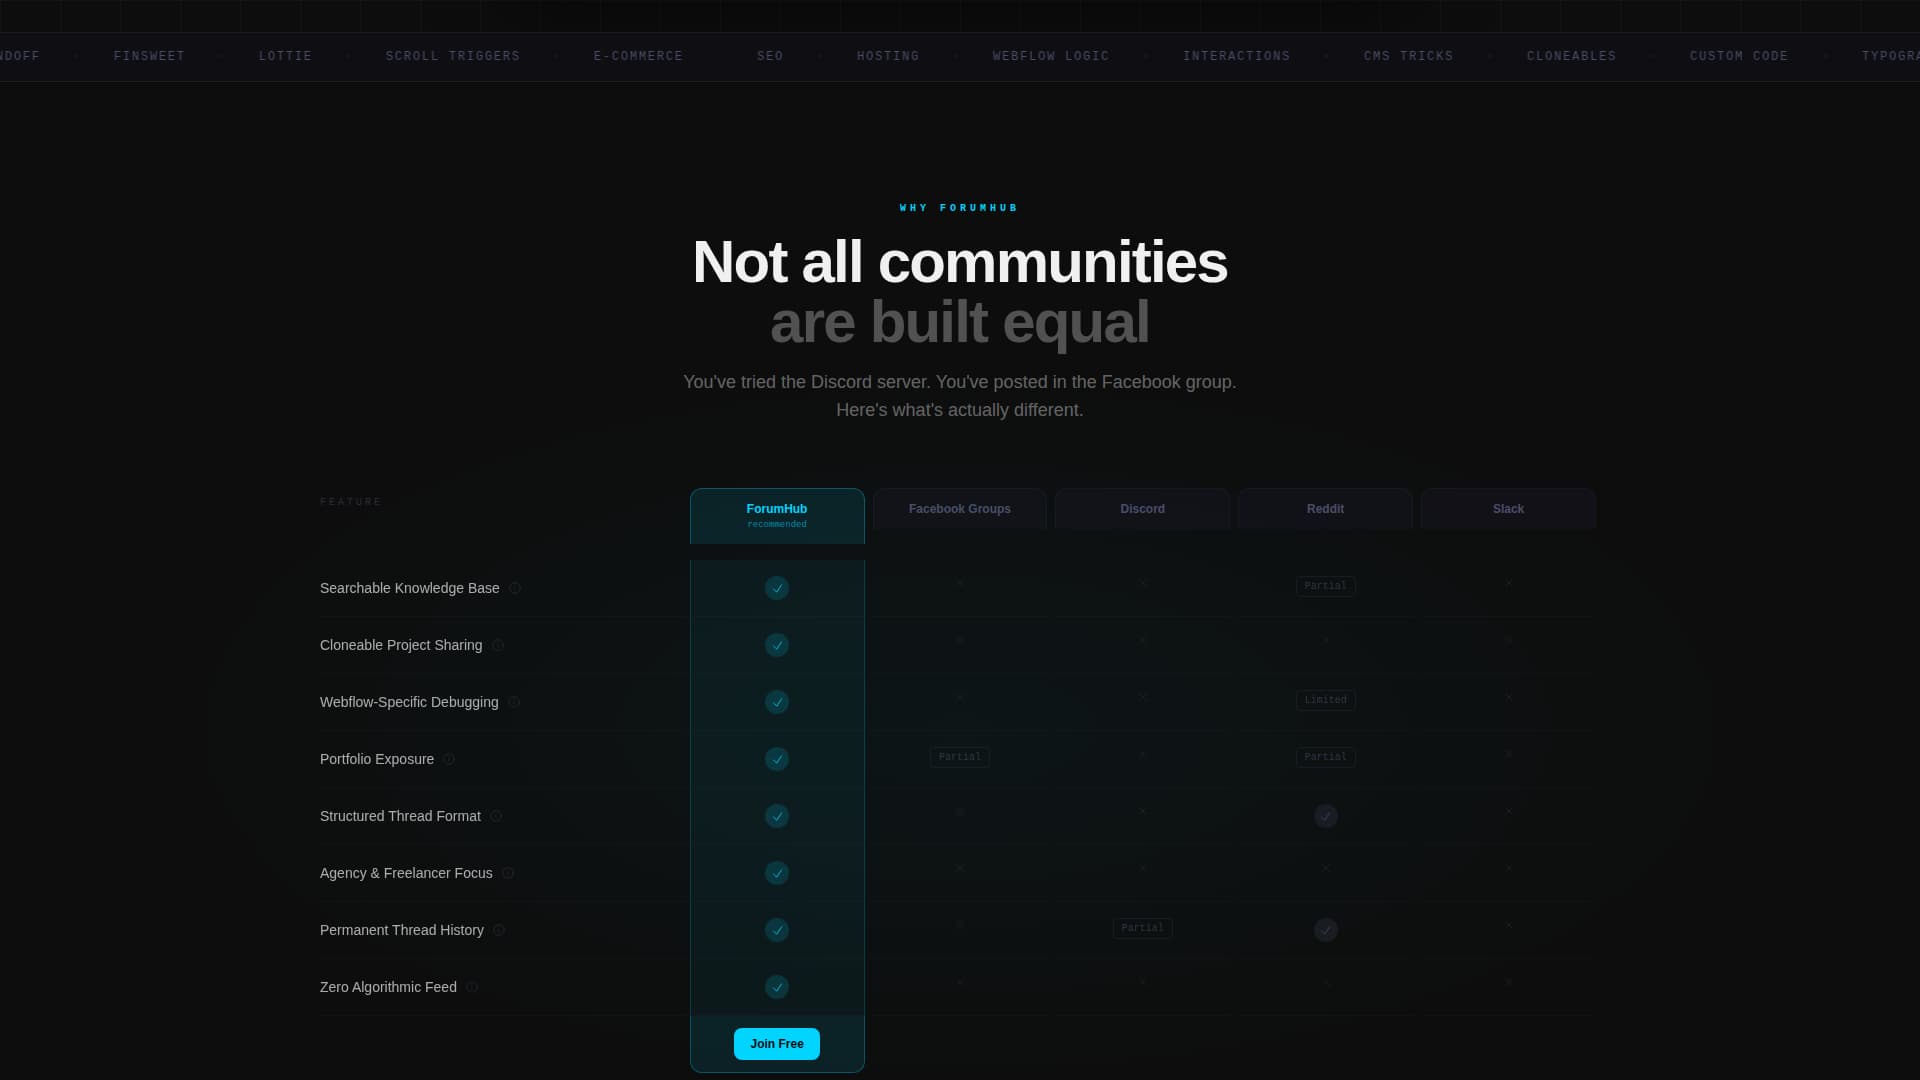Click the FINSWEET topic tag
1920x1080 pixels.
point(149,56)
